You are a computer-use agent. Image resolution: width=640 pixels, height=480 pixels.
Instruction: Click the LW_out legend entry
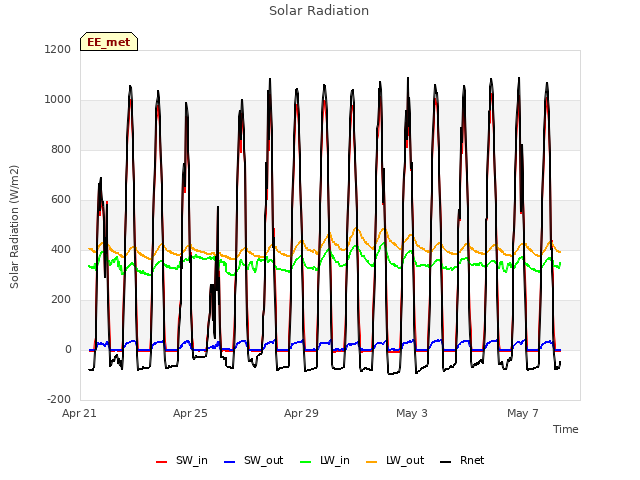pos(395,460)
